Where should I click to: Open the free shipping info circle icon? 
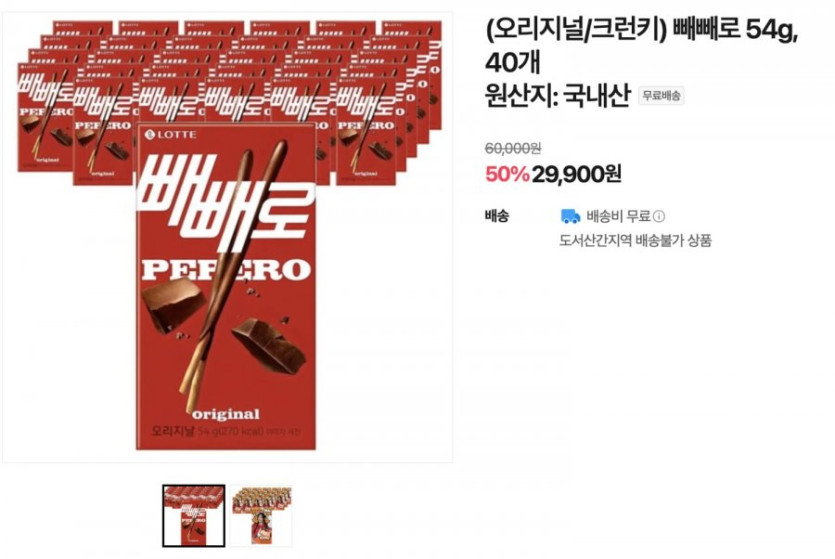point(659,216)
